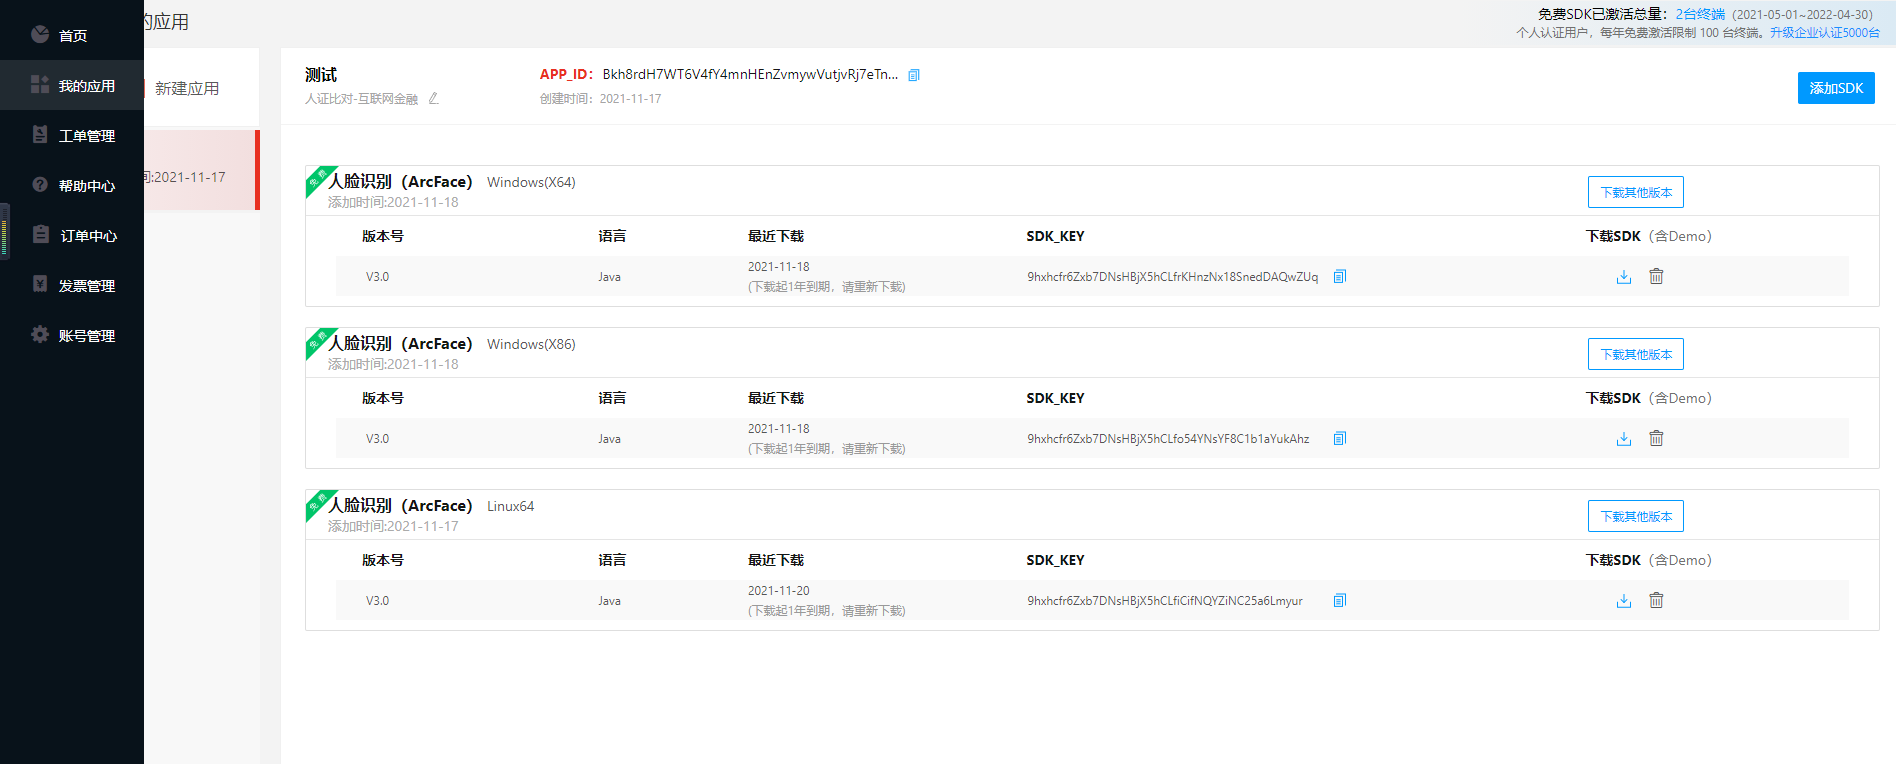Copy SDK_KEY for Windows(X64) SDK
Screen dimensions: 1896x764
pos(1340,277)
